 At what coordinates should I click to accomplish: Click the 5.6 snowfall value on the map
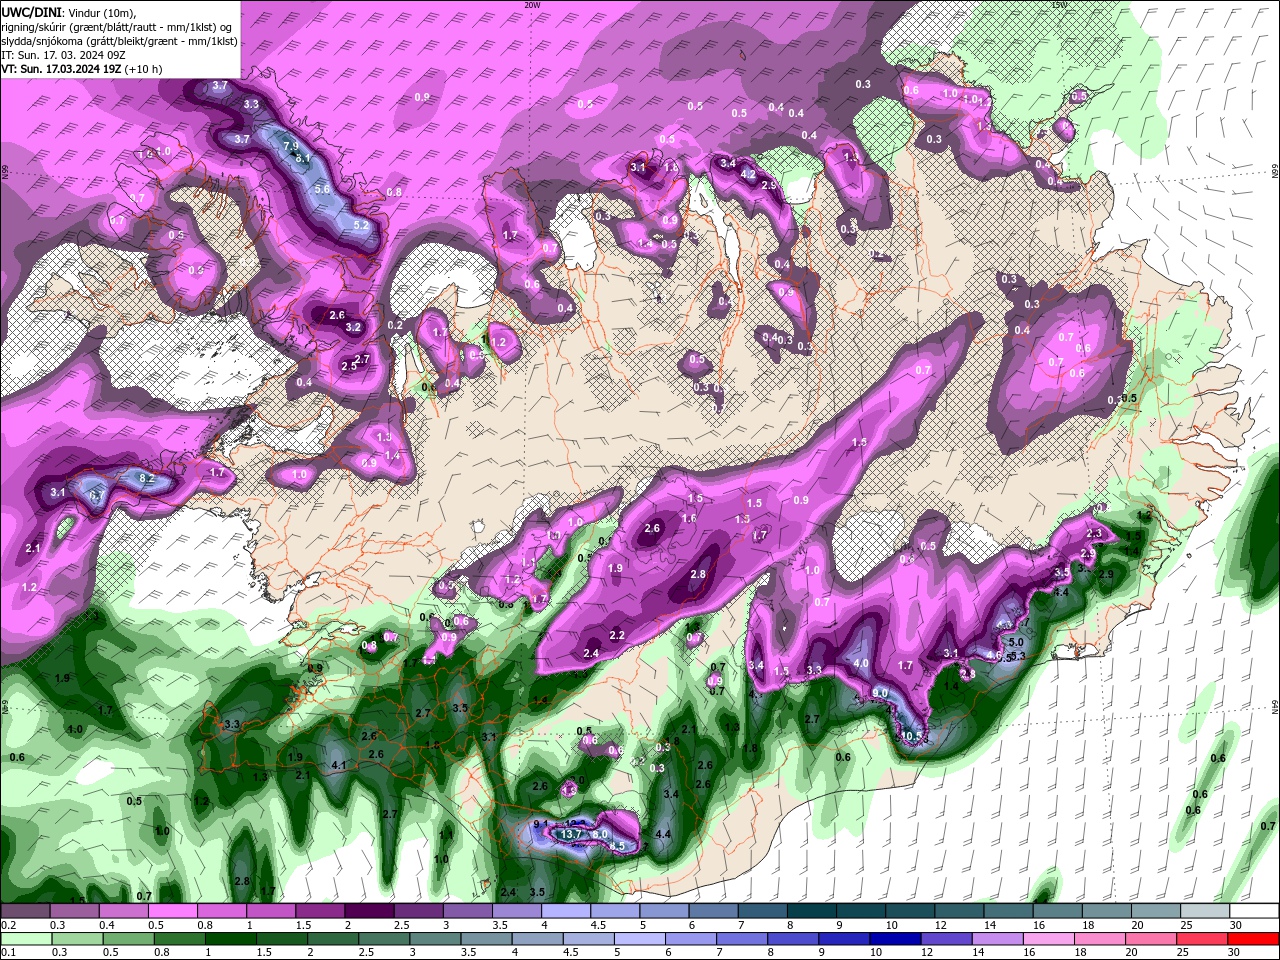(322, 189)
